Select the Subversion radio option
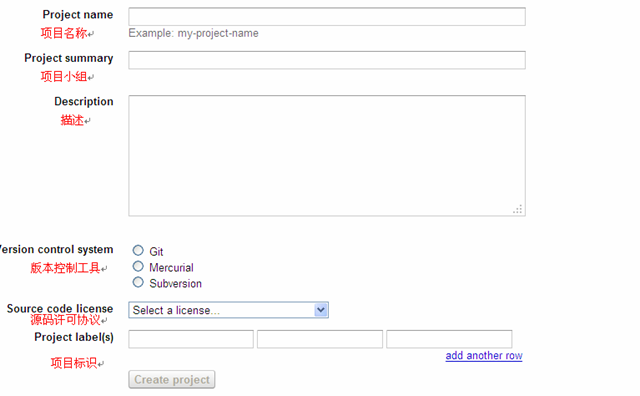The image size is (640, 396). [138, 283]
